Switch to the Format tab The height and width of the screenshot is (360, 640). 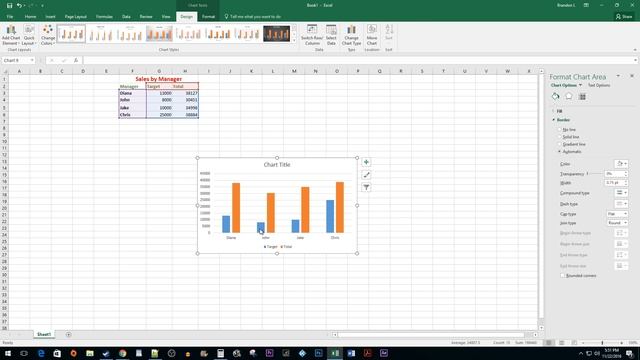pyautogui.click(x=208, y=17)
